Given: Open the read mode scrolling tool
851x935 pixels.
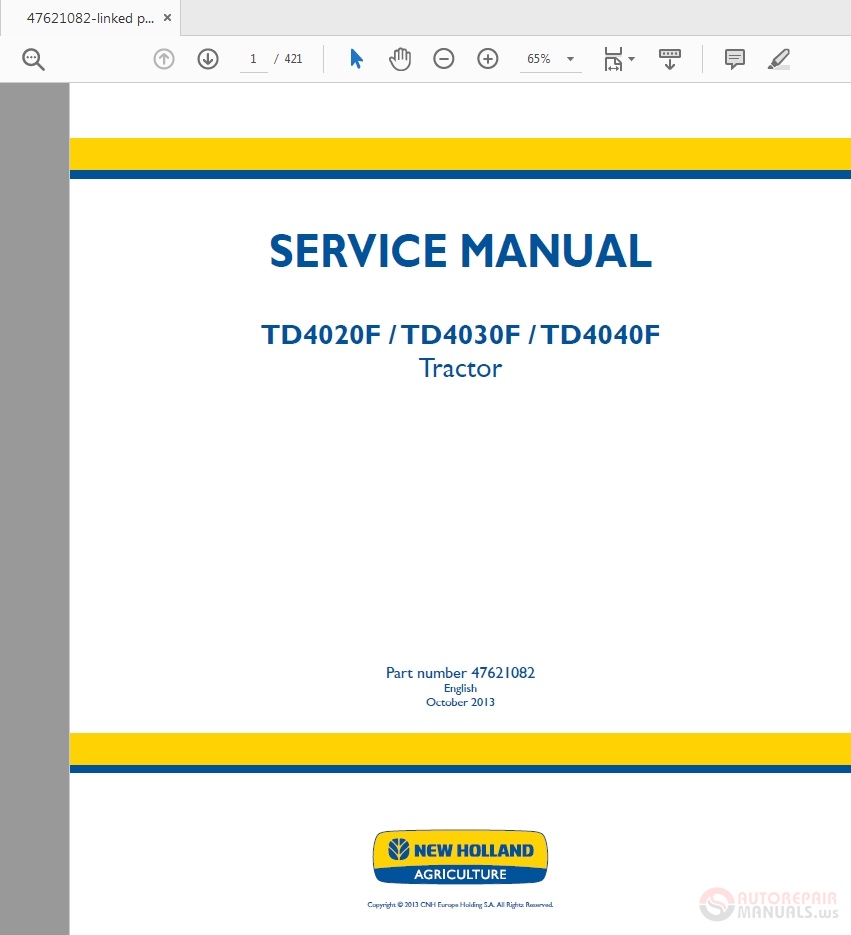Looking at the screenshot, I should coord(670,59).
